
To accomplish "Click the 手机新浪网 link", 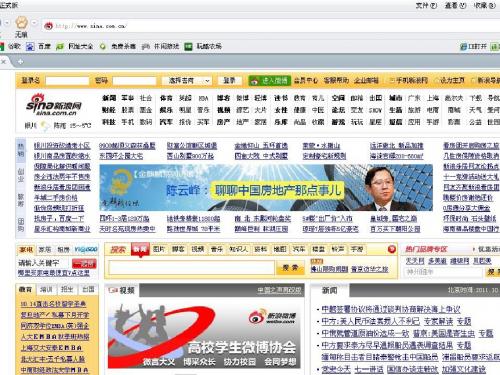I will (x=412, y=81).
